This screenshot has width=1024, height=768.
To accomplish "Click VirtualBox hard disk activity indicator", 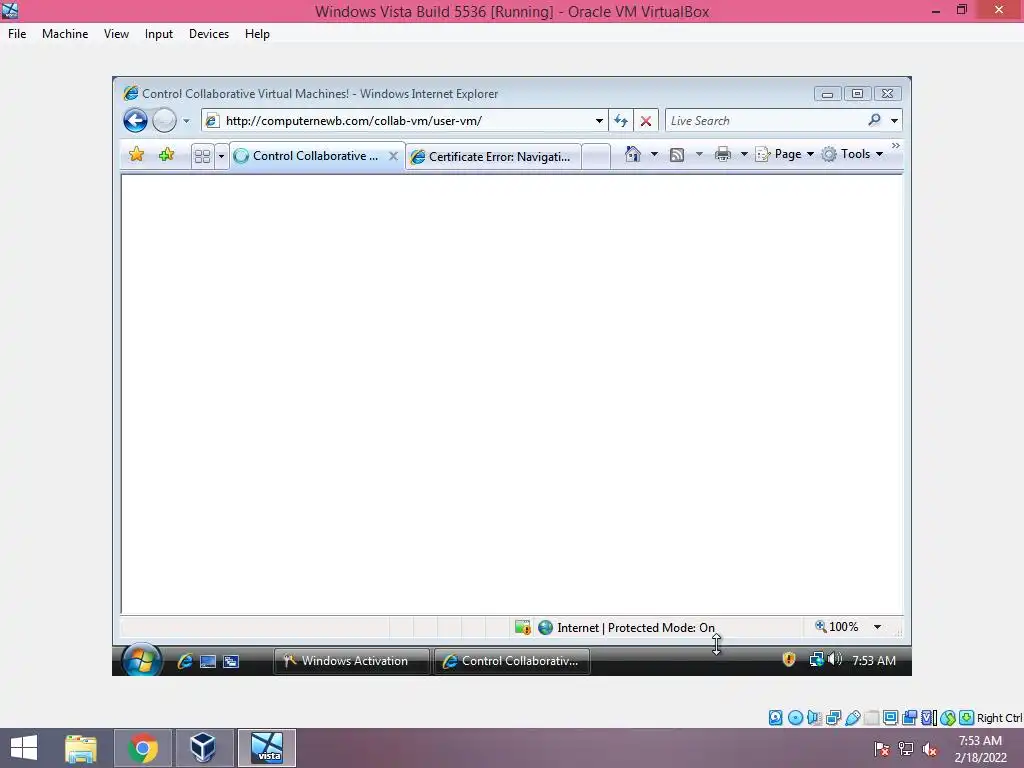I will coord(775,718).
